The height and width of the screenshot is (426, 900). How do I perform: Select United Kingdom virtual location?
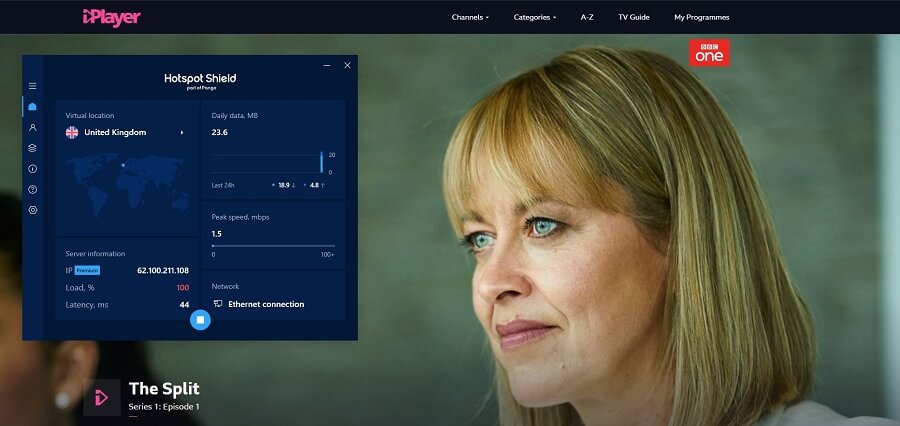point(115,133)
